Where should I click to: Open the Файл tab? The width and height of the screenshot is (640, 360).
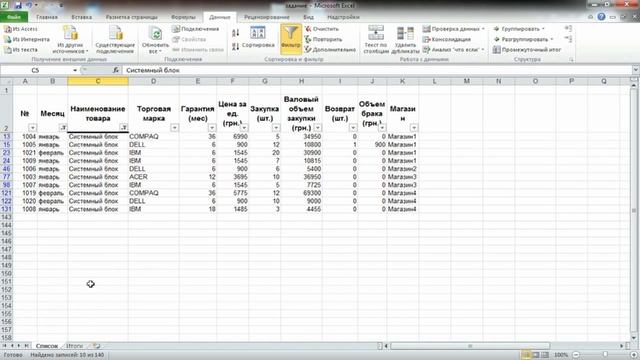pyautogui.click(x=14, y=17)
